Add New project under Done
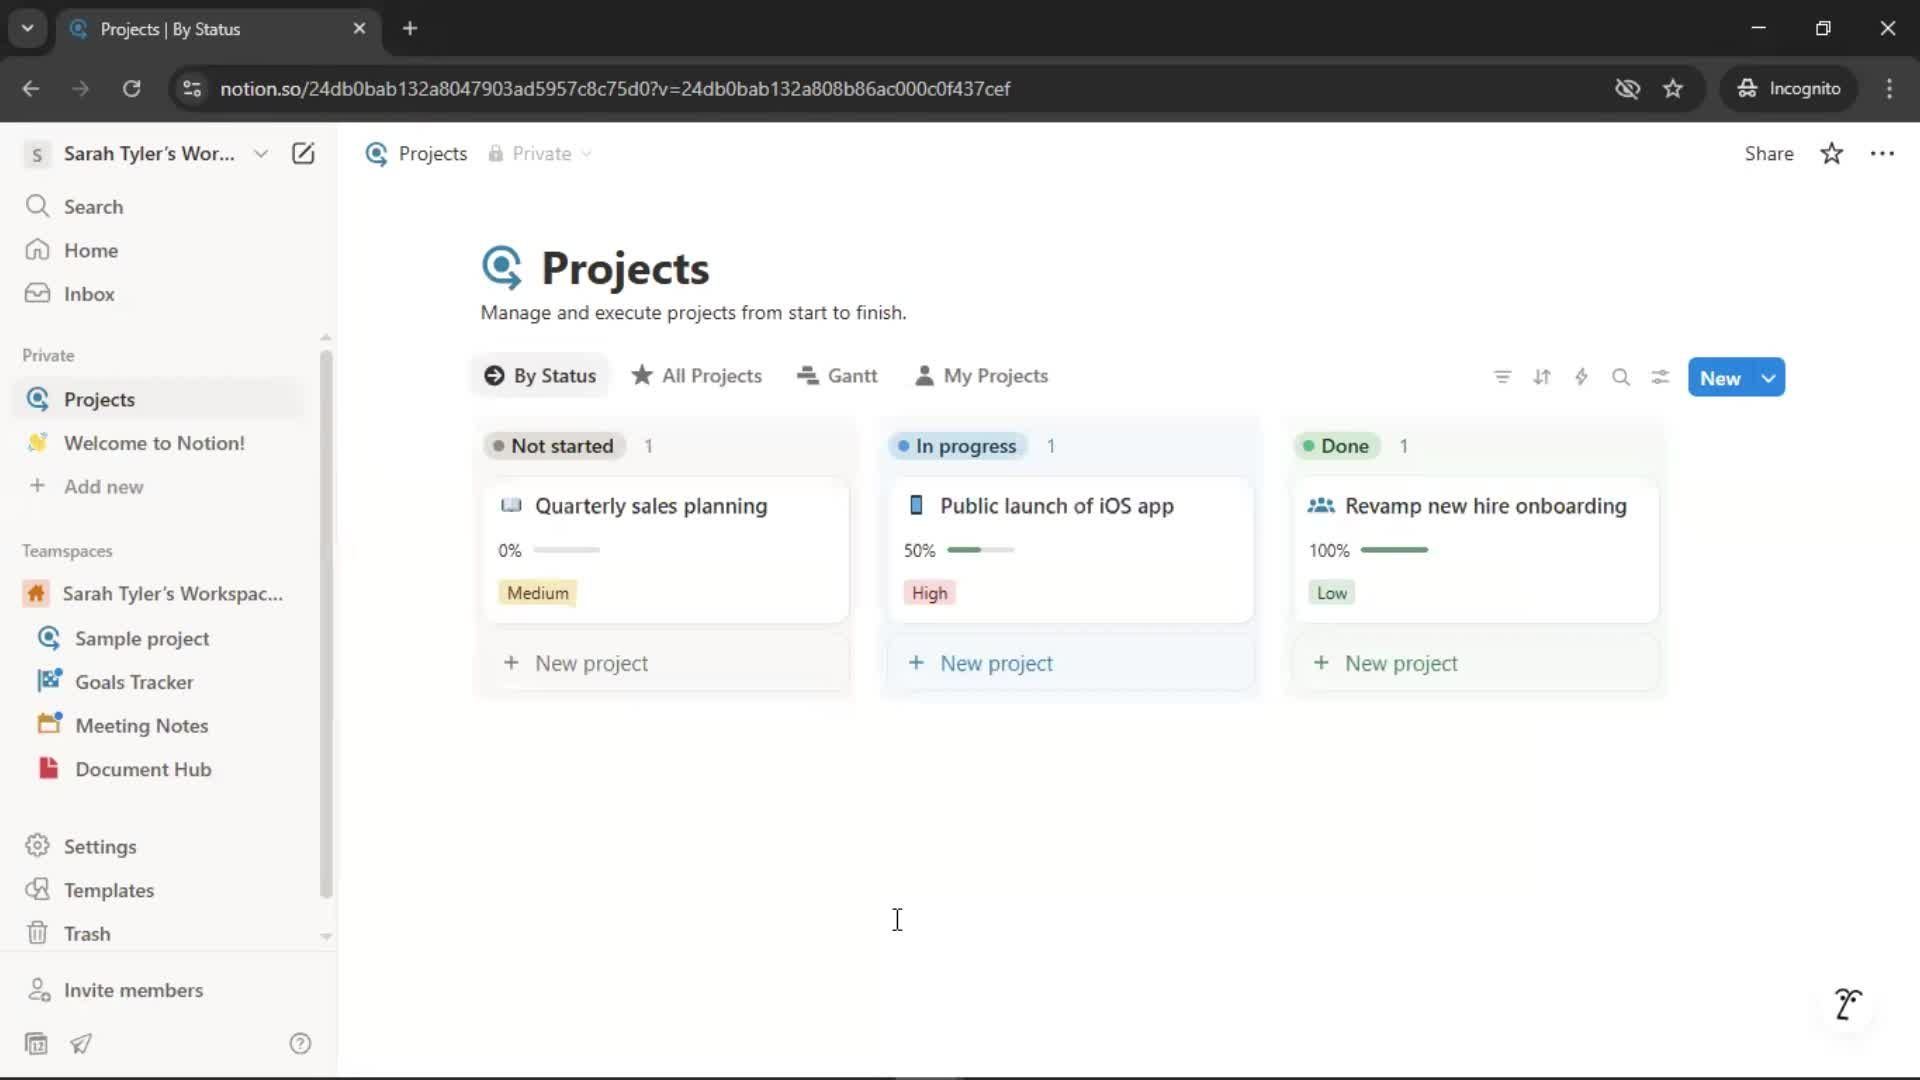Screen dimensions: 1920x1080 coord(1476,663)
